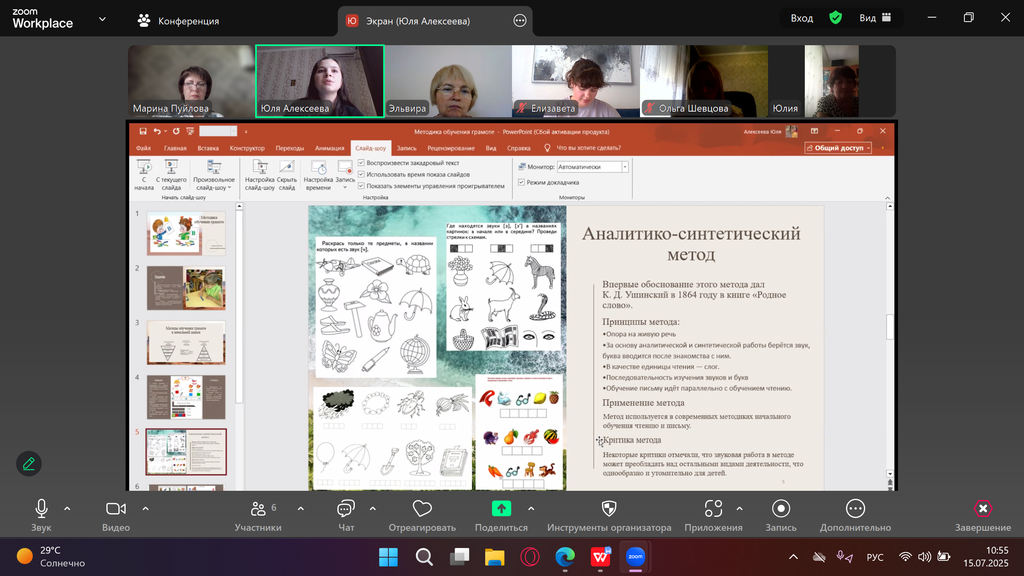Screen dimensions: 1024x576
Task: Open the Участники participants panel
Action: [x=258, y=509]
